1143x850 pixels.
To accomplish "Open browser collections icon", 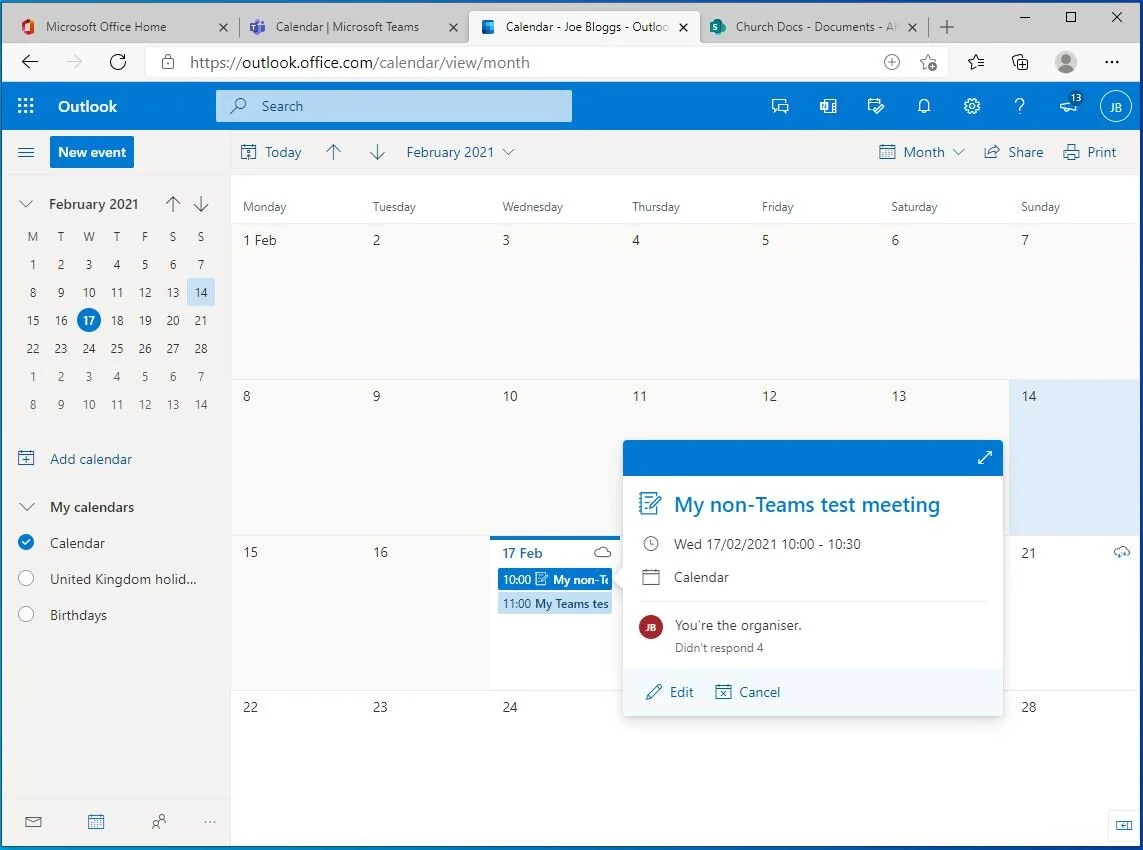I will [1021, 63].
